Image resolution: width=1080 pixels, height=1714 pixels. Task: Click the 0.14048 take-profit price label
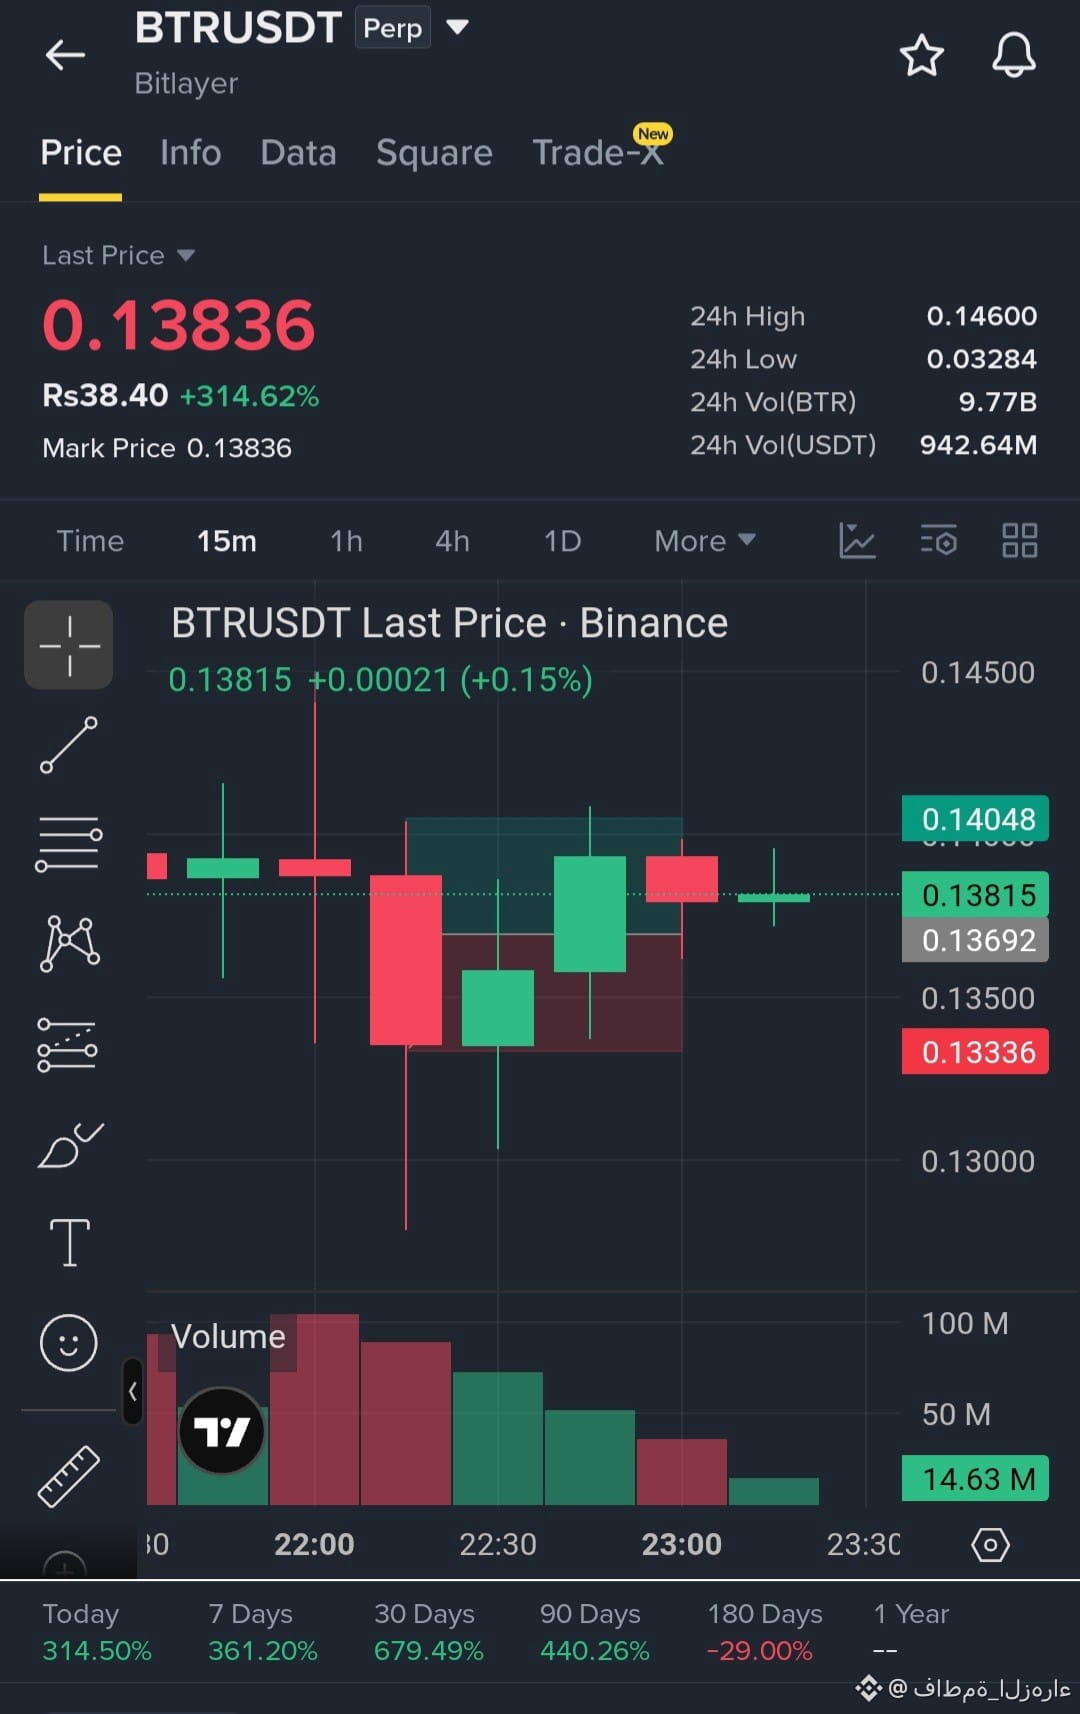[975, 819]
